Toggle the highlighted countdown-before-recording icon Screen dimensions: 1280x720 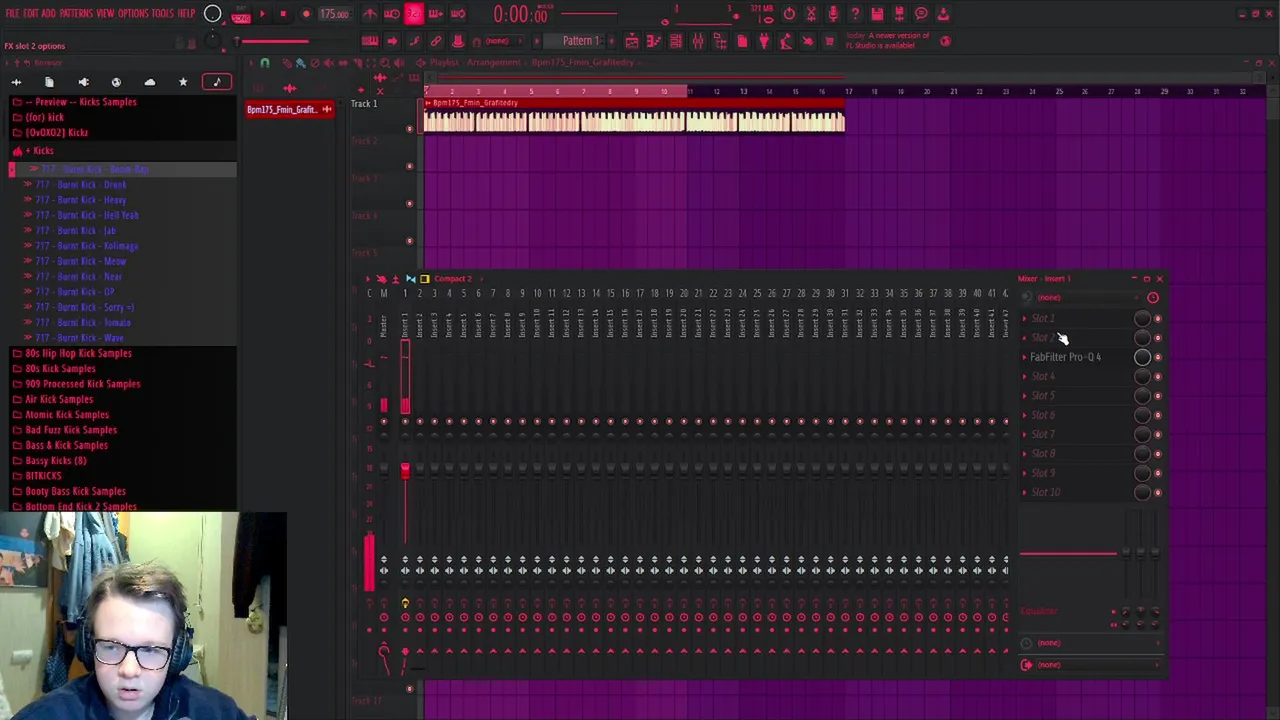tap(413, 14)
